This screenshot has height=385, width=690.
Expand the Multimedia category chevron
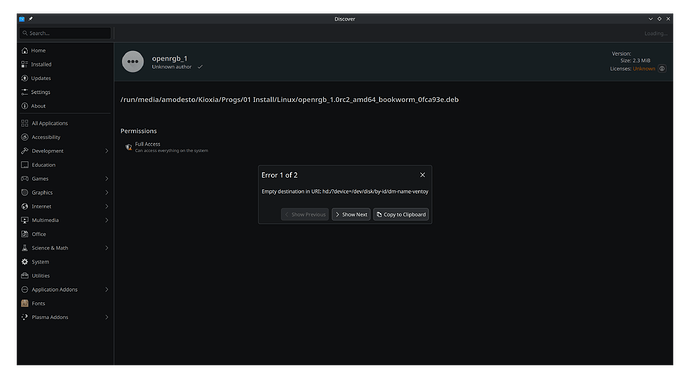(106, 220)
